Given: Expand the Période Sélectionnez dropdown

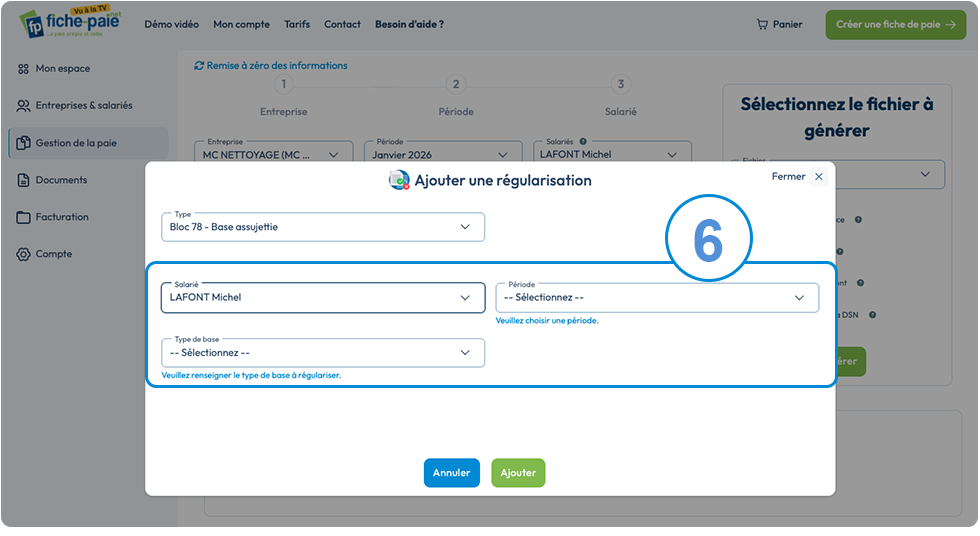Looking at the screenshot, I should (657, 298).
